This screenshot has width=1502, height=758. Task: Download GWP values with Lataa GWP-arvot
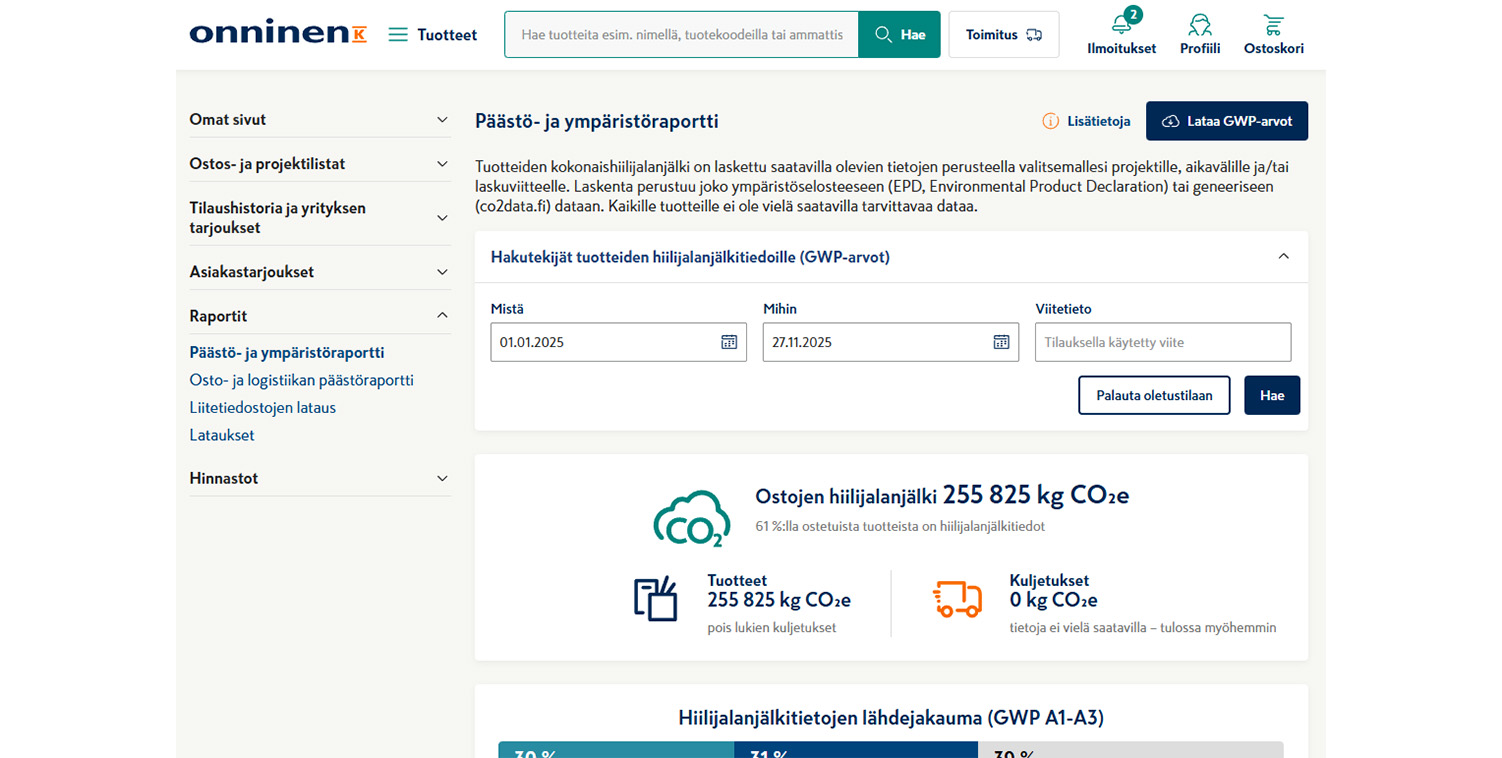(1227, 121)
